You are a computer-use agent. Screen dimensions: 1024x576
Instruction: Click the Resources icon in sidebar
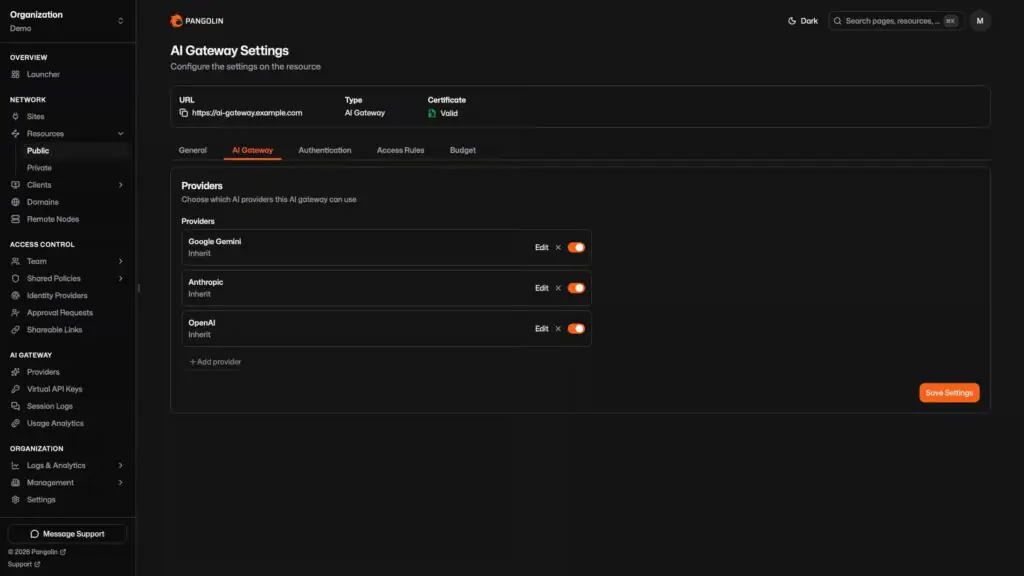(x=16, y=133)
